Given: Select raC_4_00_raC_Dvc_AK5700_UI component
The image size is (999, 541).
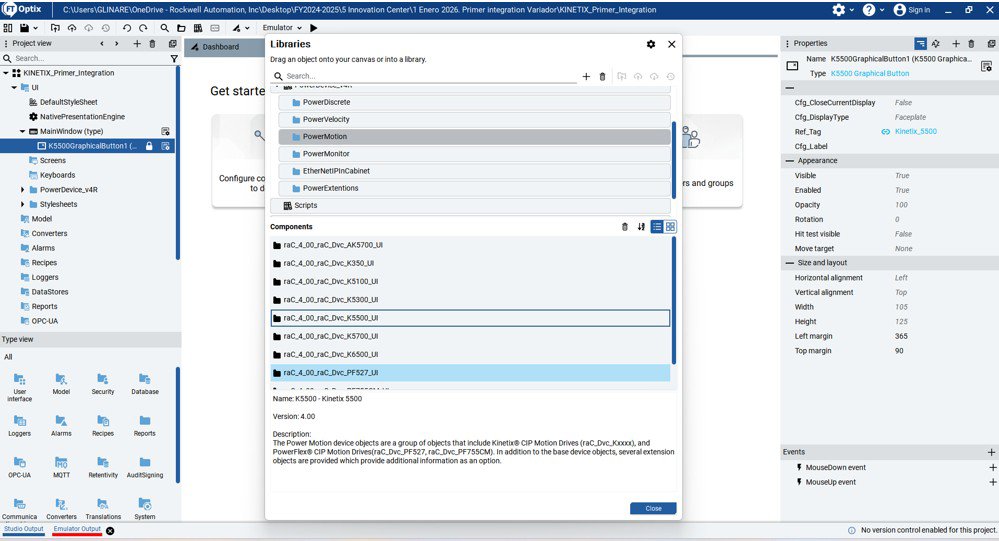Looking at the screenshot, I should (x=470, y=245).
